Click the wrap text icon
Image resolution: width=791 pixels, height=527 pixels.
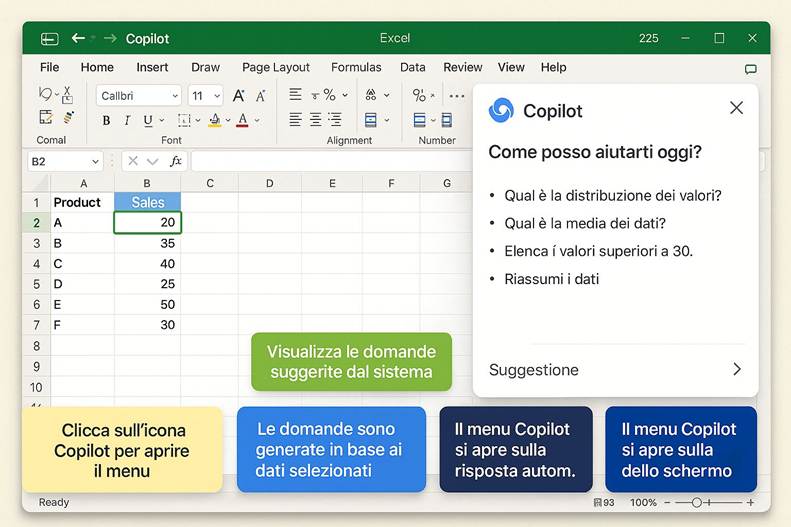point(371,94)
